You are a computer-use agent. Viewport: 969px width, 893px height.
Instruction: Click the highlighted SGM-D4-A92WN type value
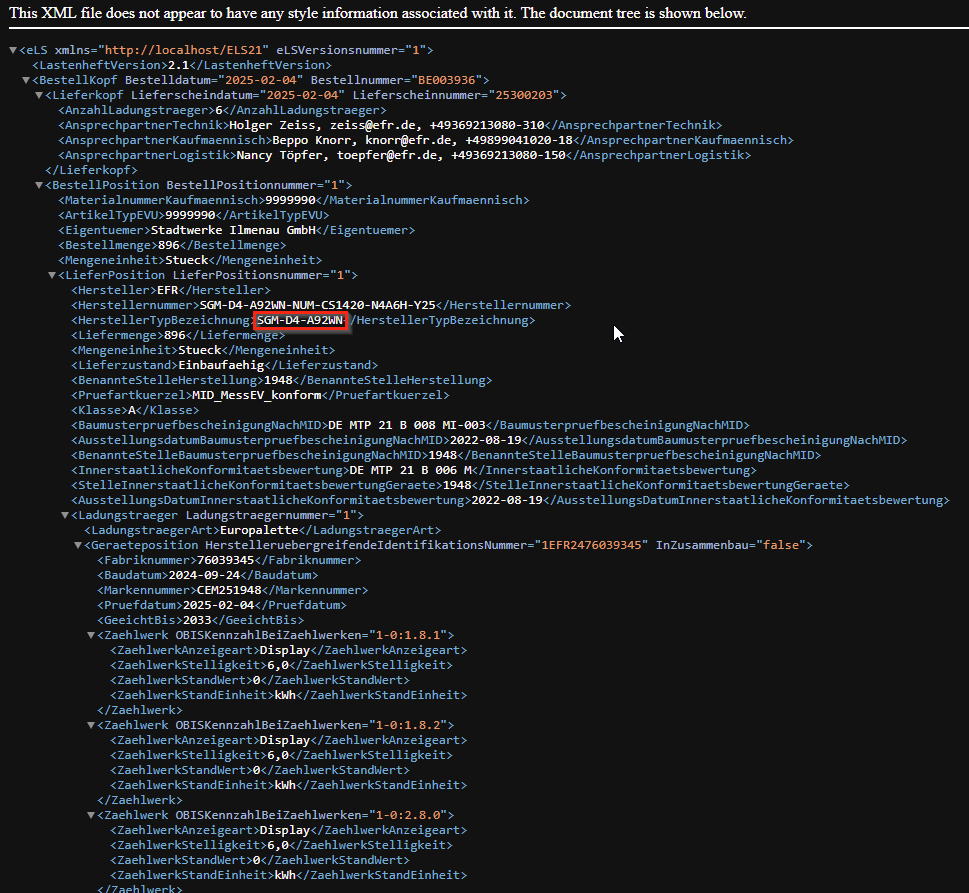[300, 320]
